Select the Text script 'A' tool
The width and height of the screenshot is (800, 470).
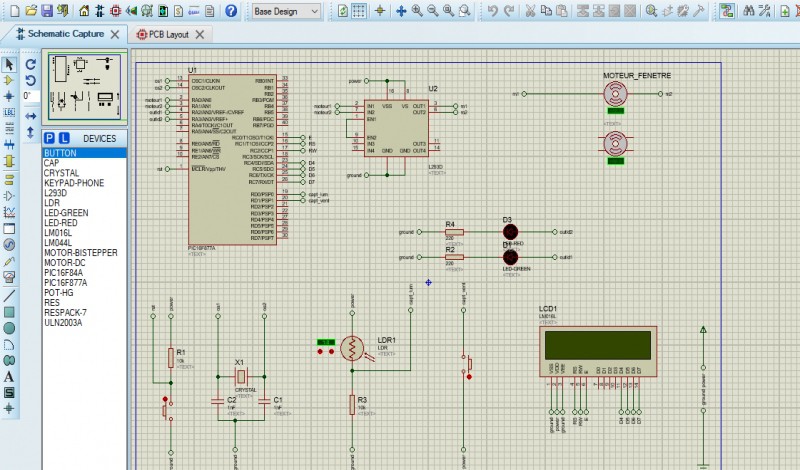click(9, 376)
